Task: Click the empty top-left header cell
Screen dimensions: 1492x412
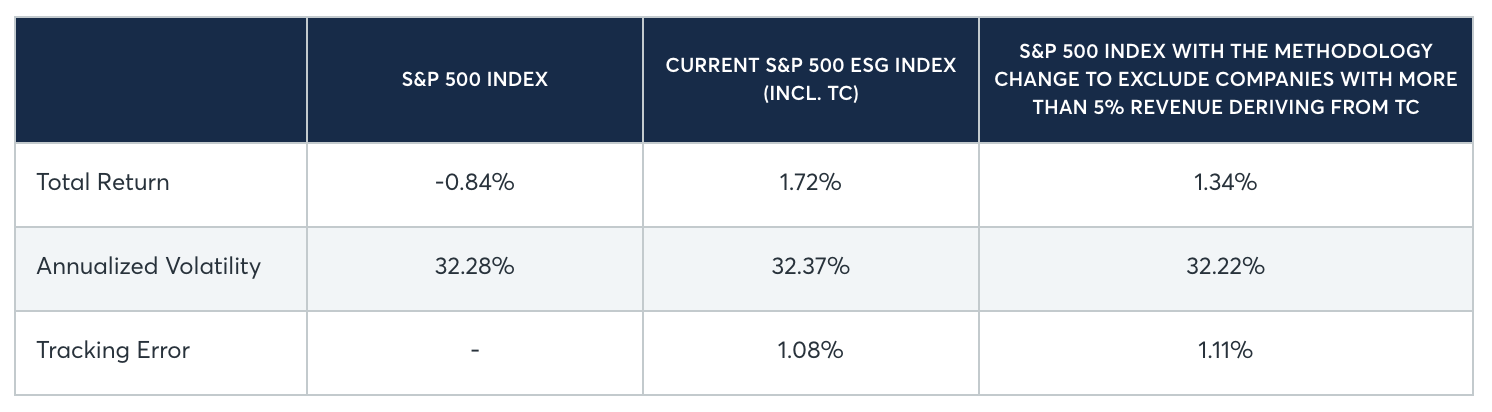Action: (161, 80)
